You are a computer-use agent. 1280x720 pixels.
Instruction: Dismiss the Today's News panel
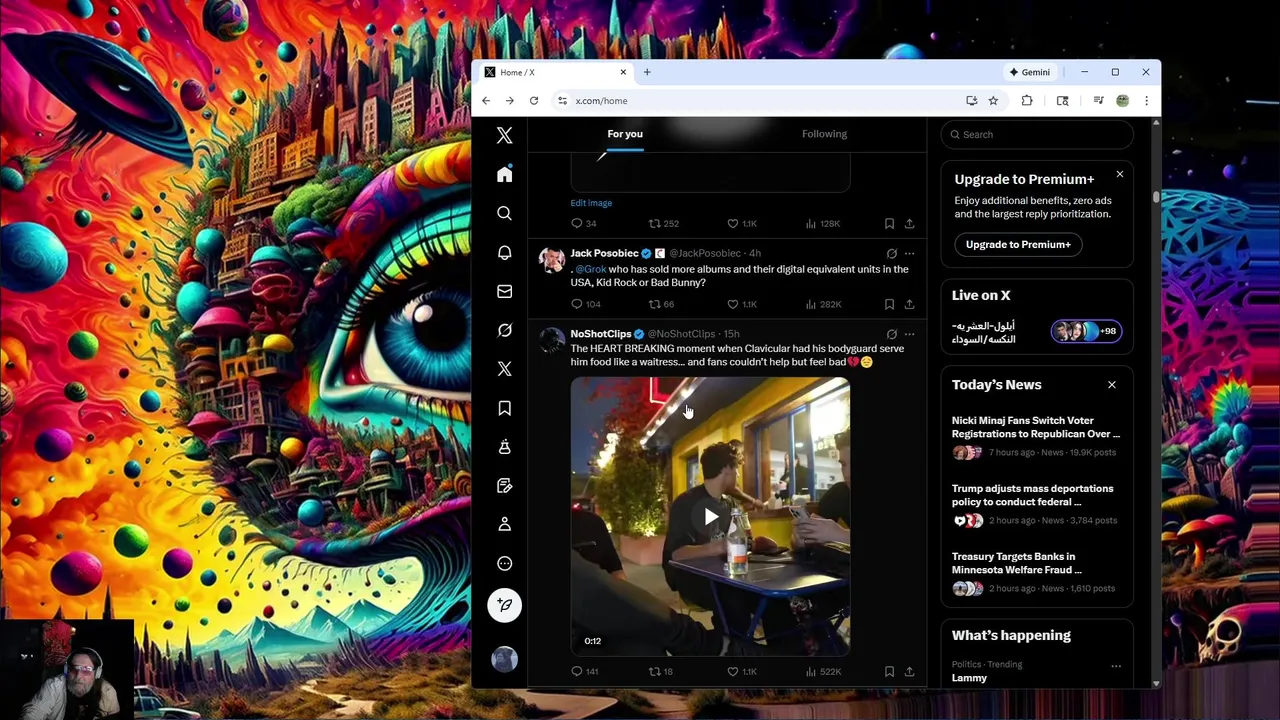[x=1111, y=384]
